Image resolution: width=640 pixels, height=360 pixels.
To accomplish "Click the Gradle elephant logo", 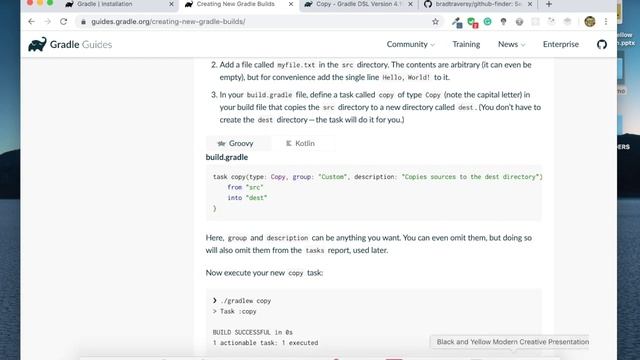I will 37,44.
